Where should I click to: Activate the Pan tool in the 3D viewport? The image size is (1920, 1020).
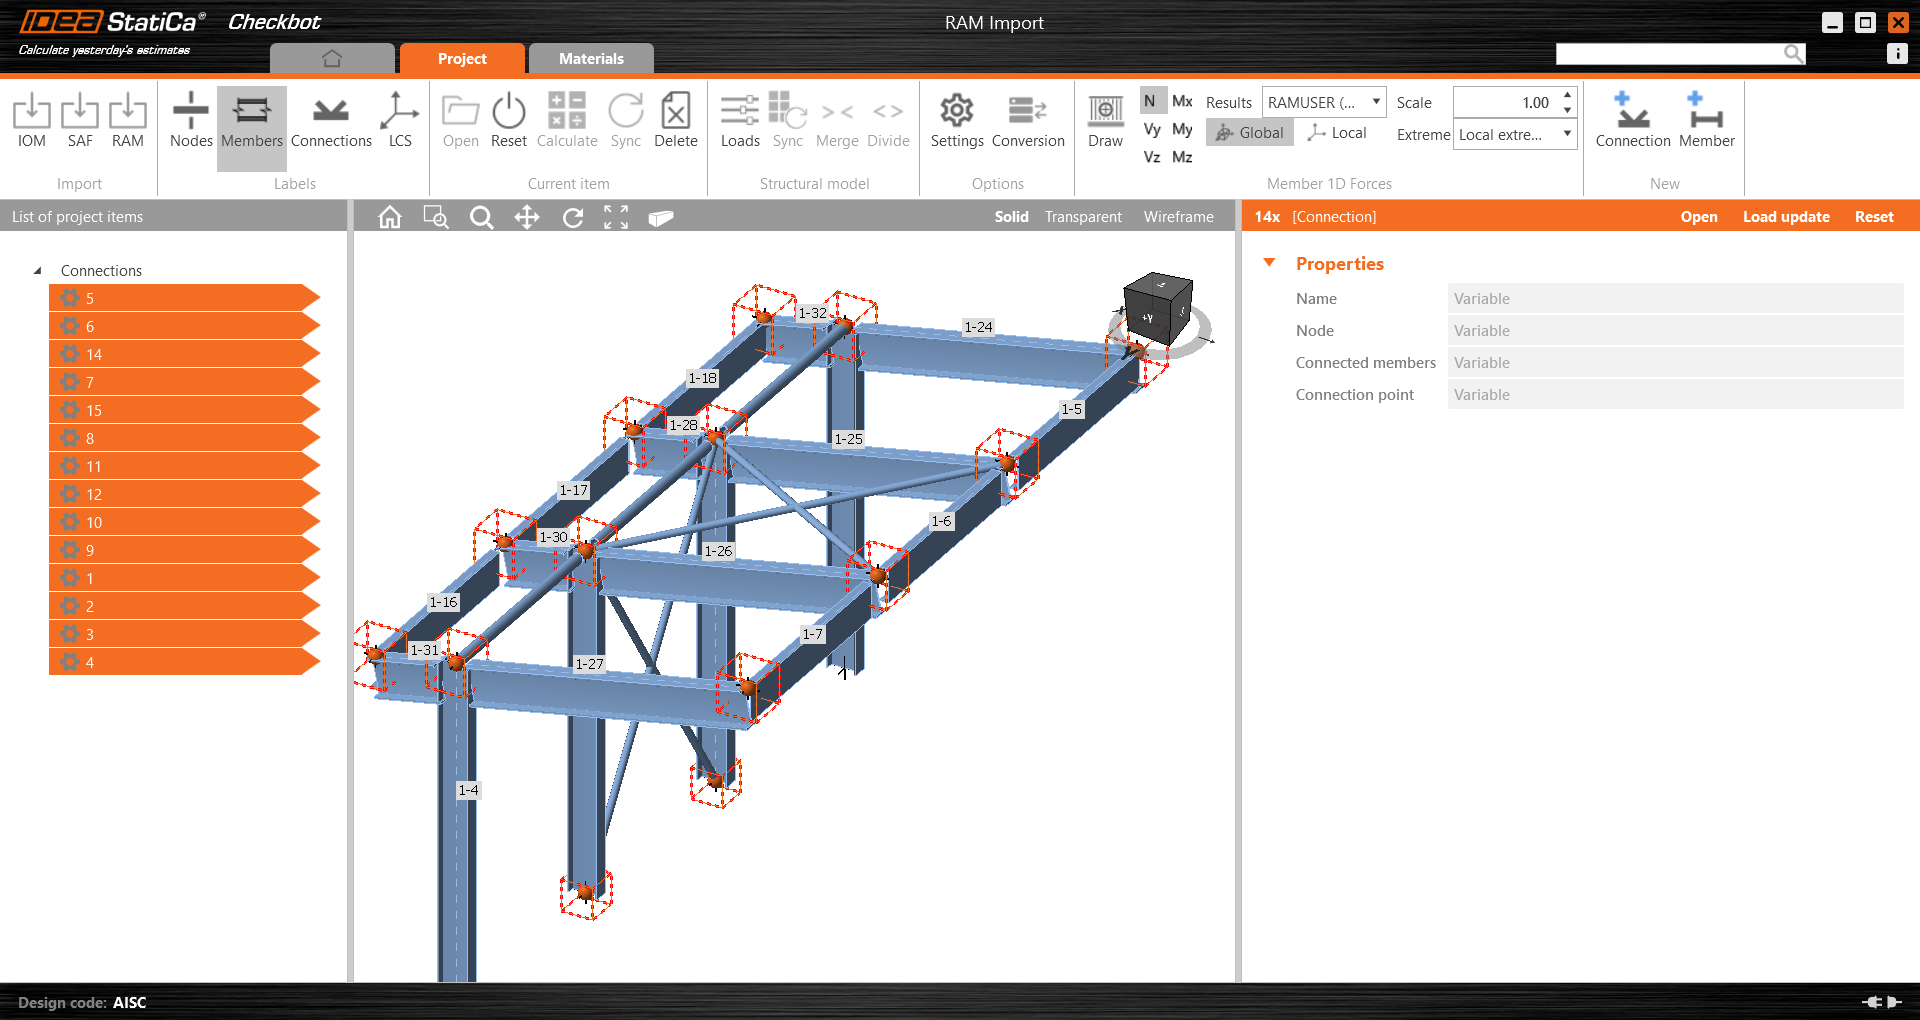527,217
